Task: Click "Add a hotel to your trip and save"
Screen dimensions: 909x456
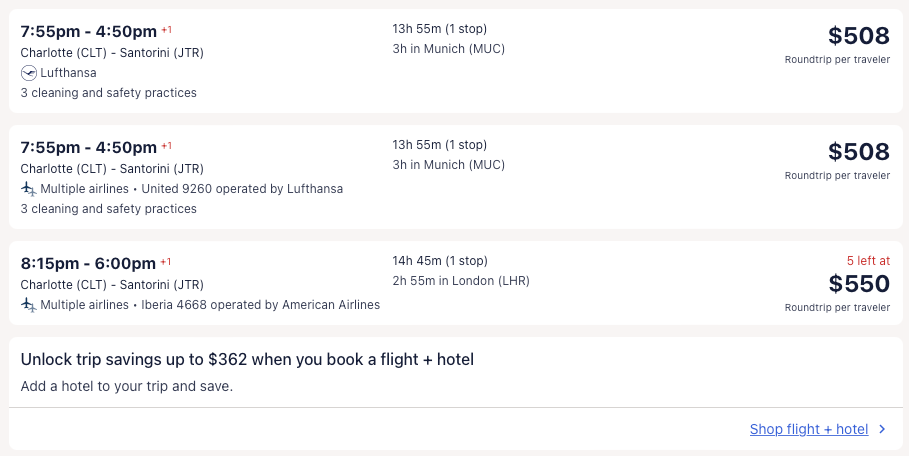Action: click(x=126, y=385)
